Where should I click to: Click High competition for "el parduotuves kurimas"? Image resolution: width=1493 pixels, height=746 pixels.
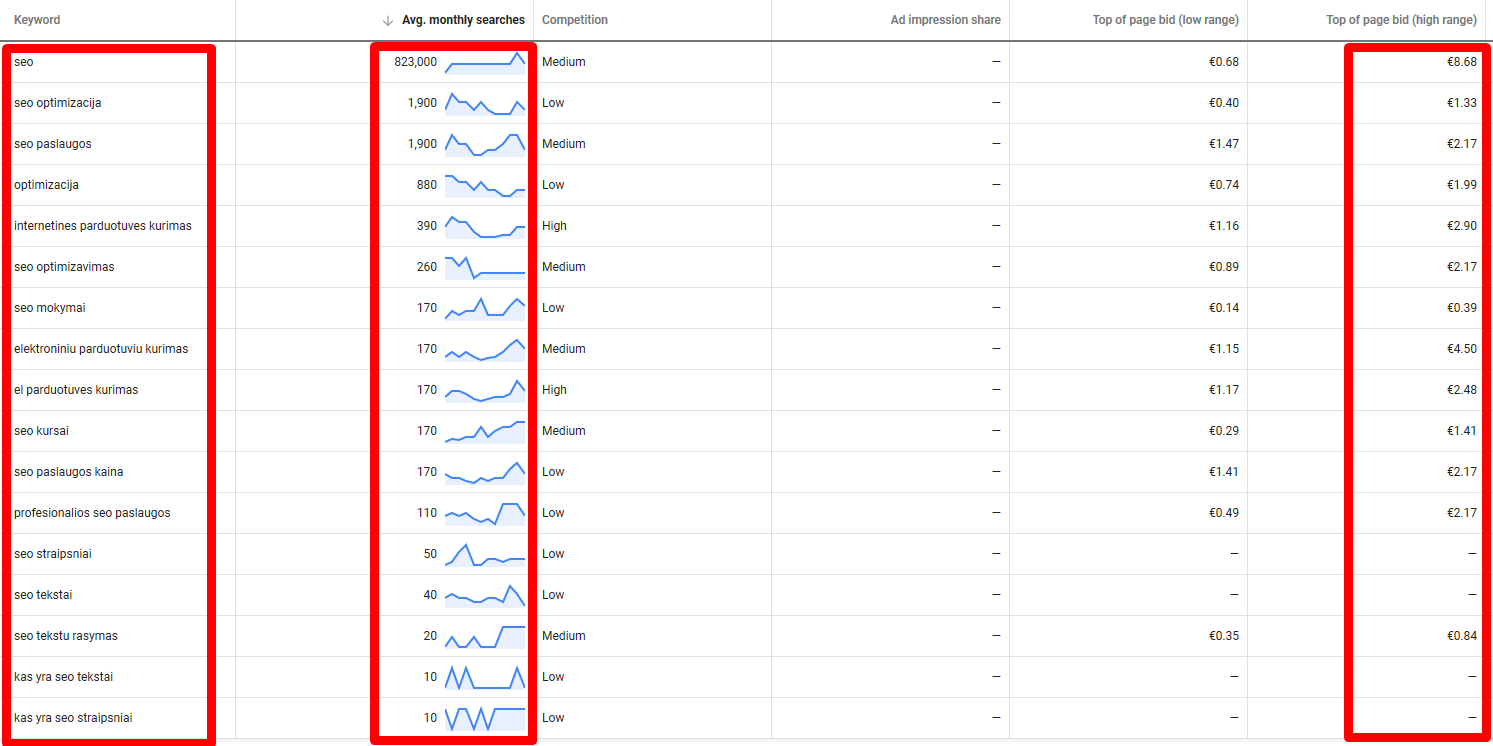(x=554, y=390)
